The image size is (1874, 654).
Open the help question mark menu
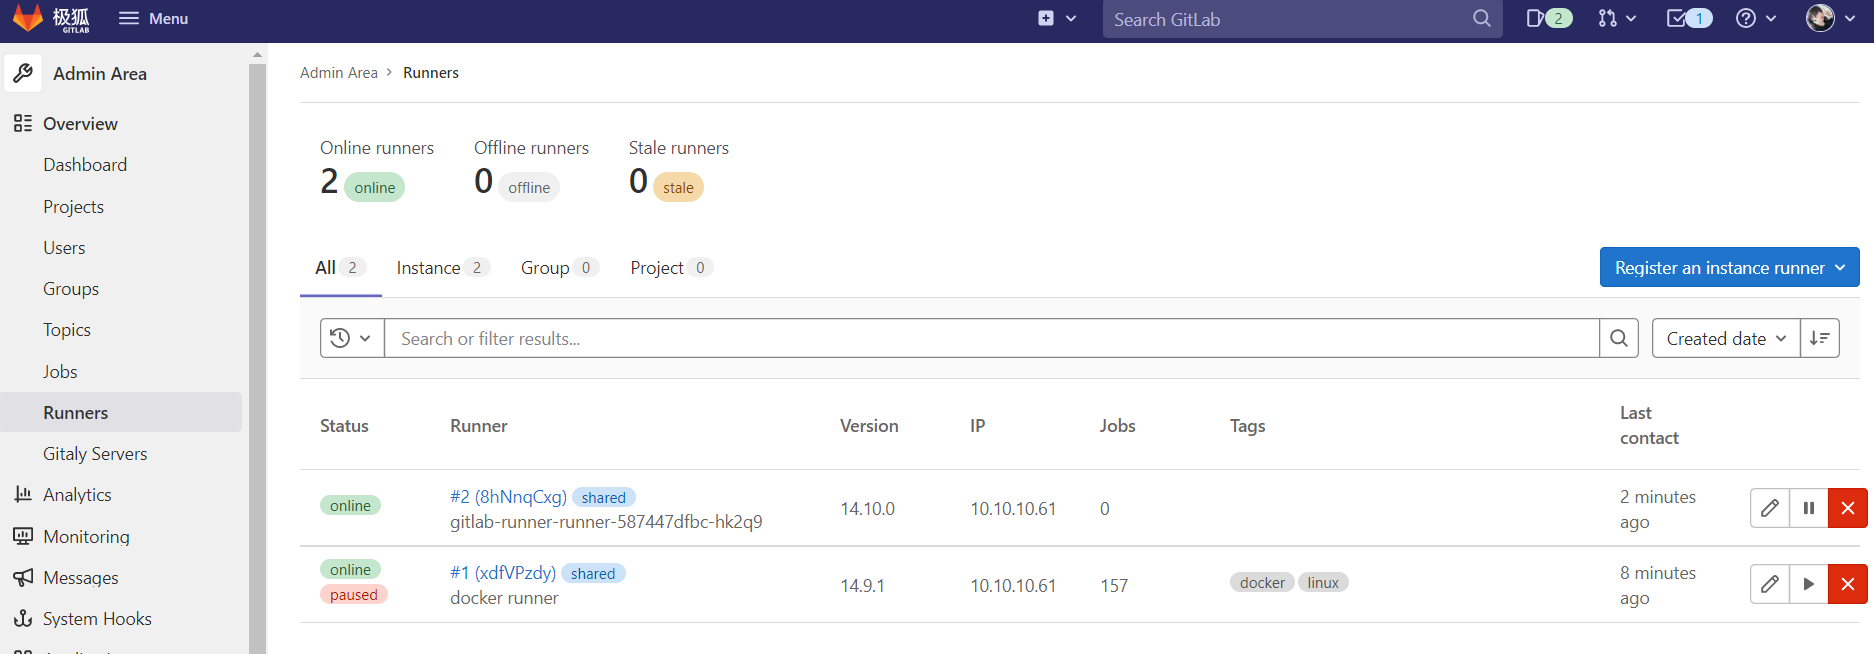[x=1756, y=18]
